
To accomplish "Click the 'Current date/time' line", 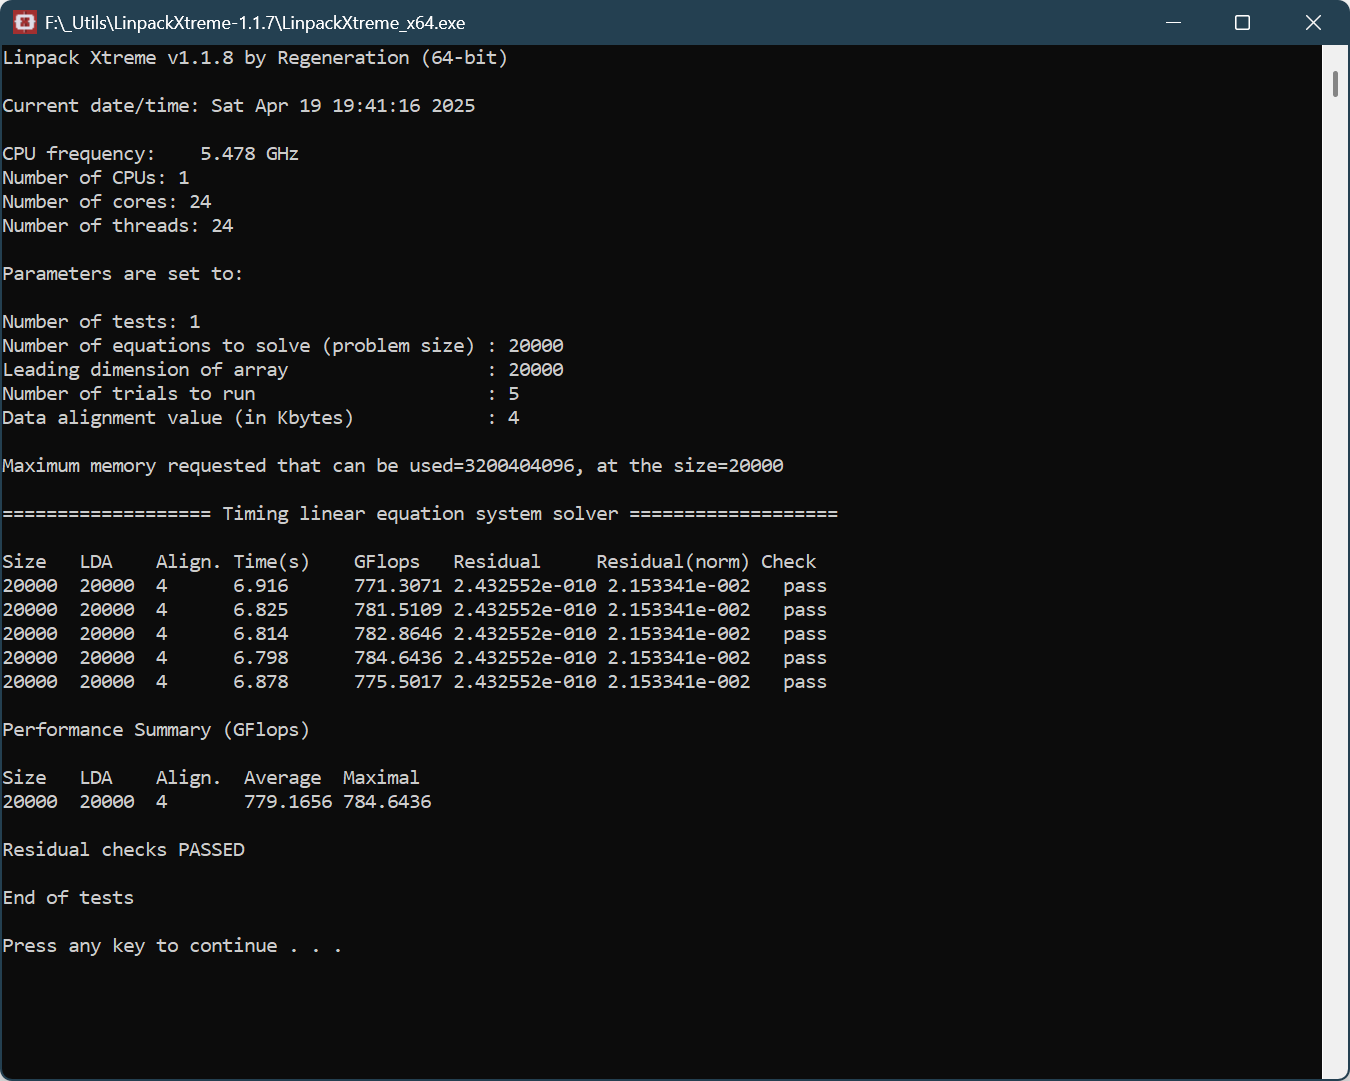I will point(239,106).
